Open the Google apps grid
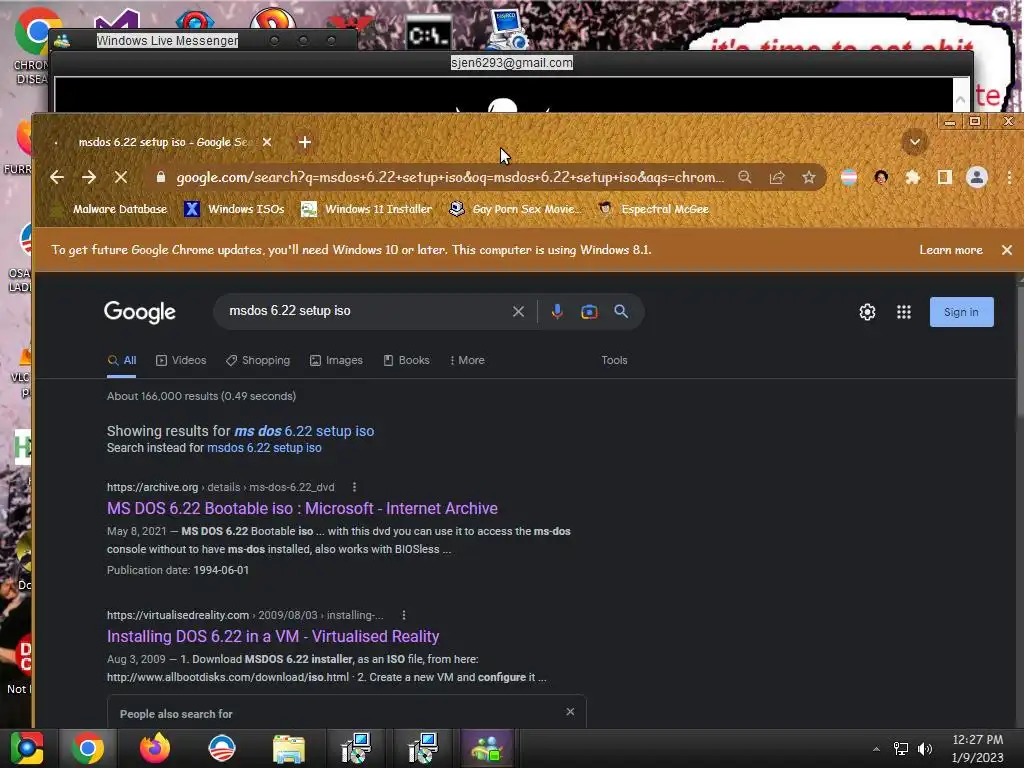 [x=904, y=312]
